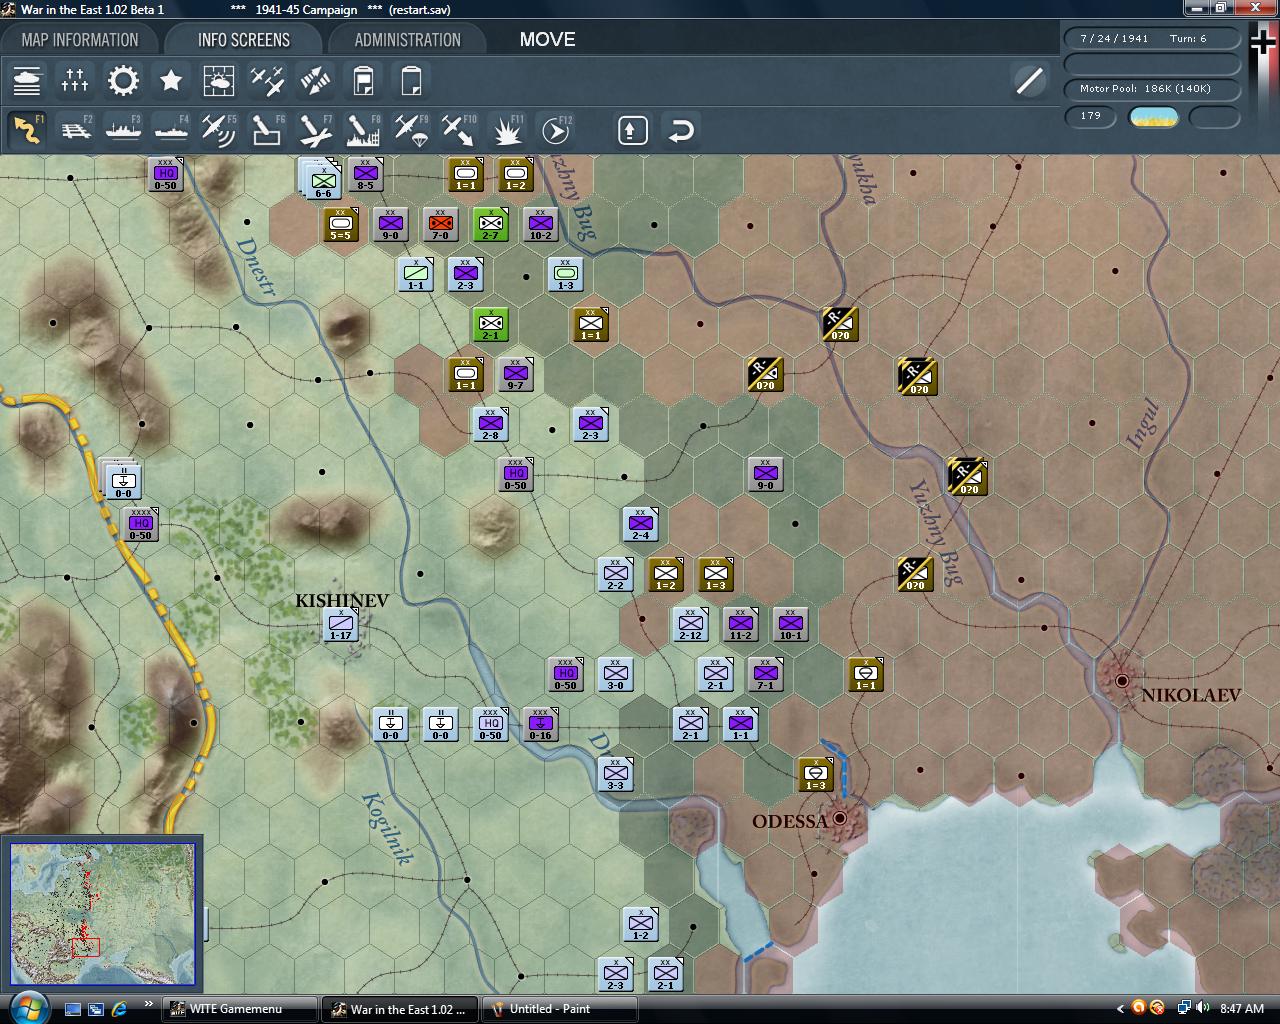Switch to WITE Gamemenu taskbar item
1280x1024 pixels.
coord(238,1009)
